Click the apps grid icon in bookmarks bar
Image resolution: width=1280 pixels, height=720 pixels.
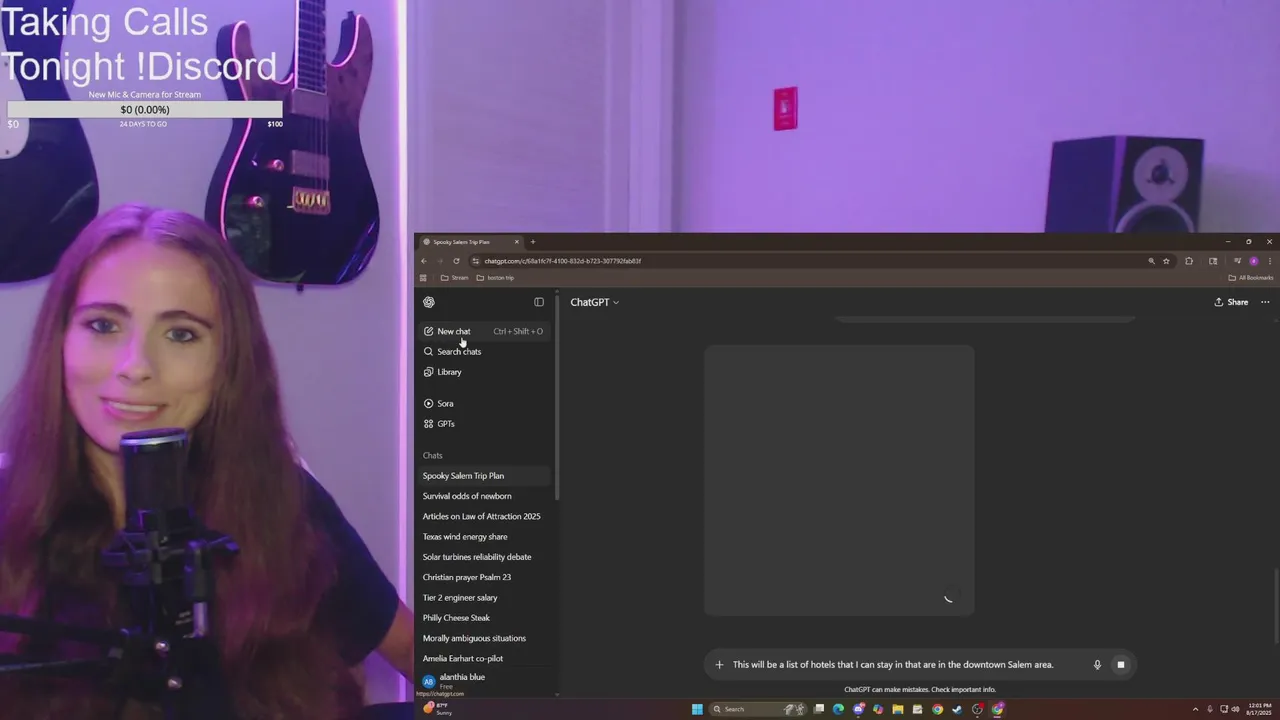(423, 278)
